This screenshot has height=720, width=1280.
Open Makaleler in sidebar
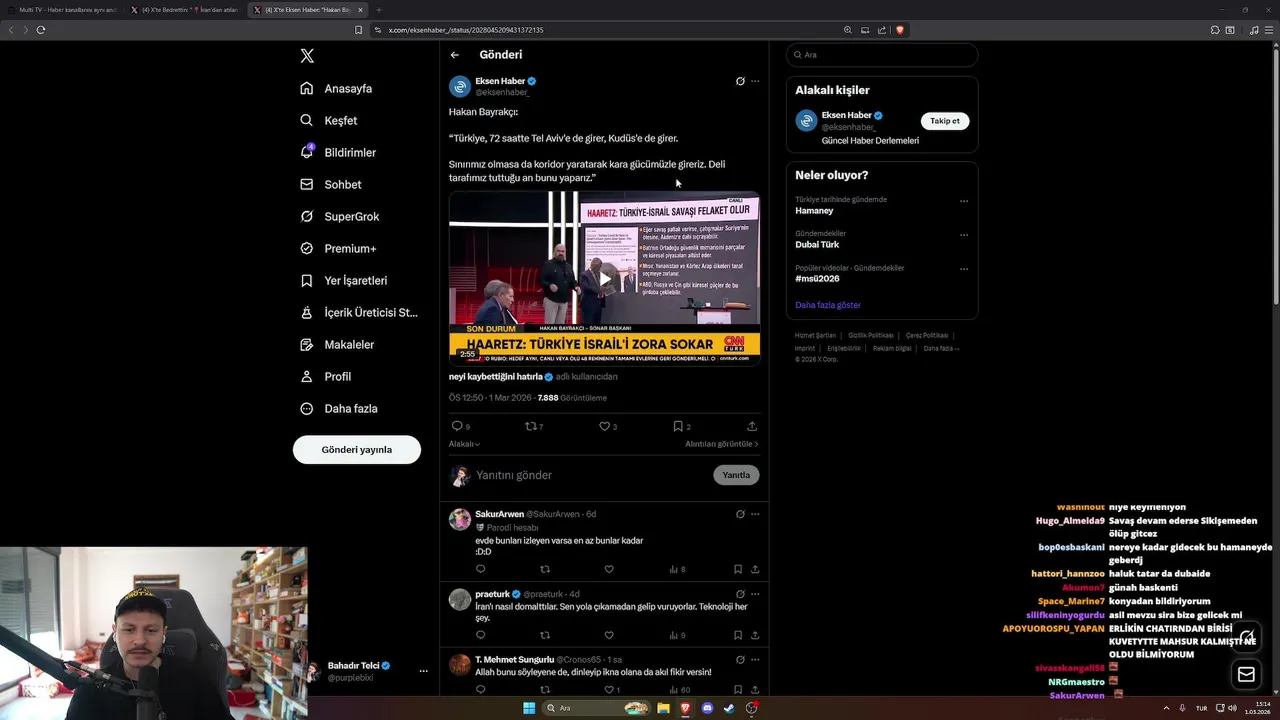[x=337, y=344]
